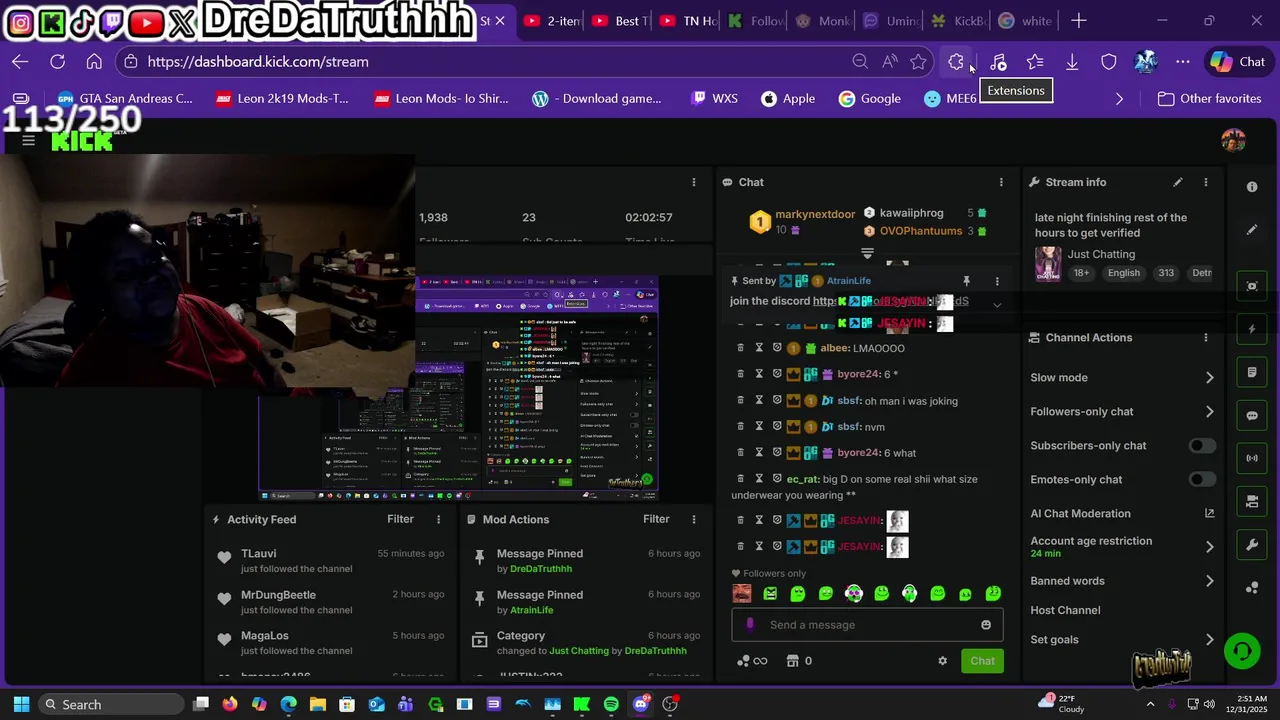This screenshot has width=1280, height=720.
Task: Click the Kick logo
Action: pyautogui.click(x=82, y=141)
